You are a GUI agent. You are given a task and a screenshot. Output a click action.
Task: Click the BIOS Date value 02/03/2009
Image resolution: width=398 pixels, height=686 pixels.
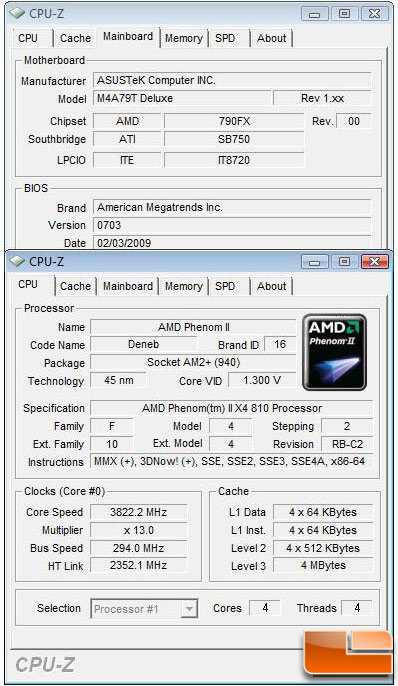tap(232, 243)
